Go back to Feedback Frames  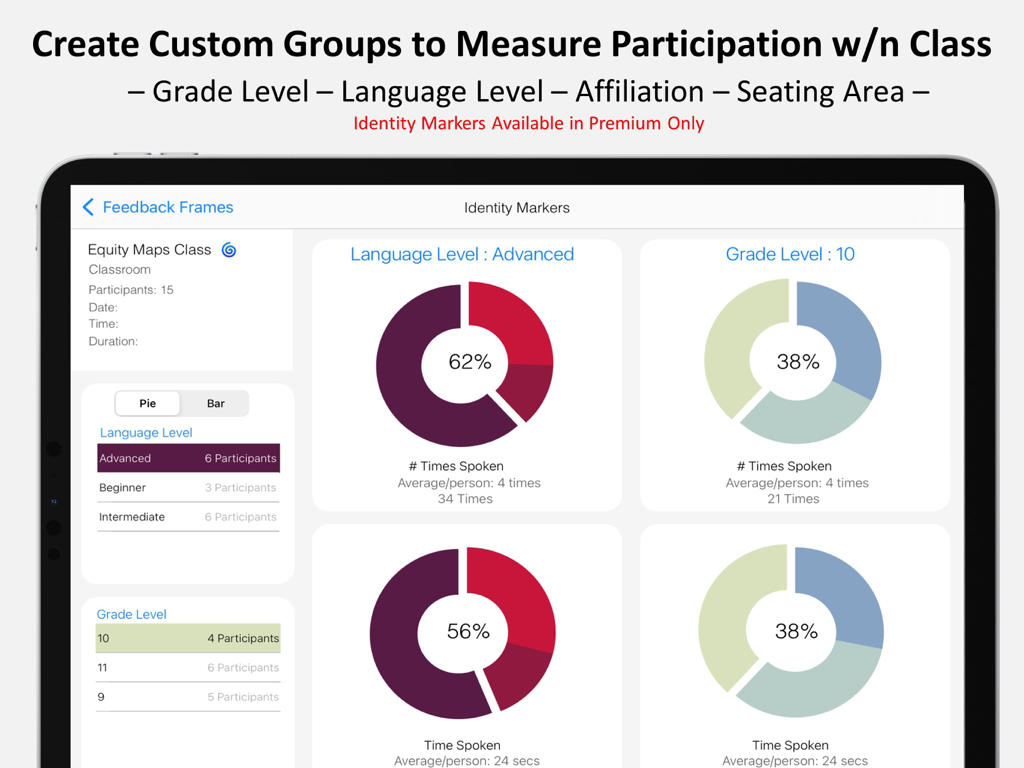coord(167,207)
